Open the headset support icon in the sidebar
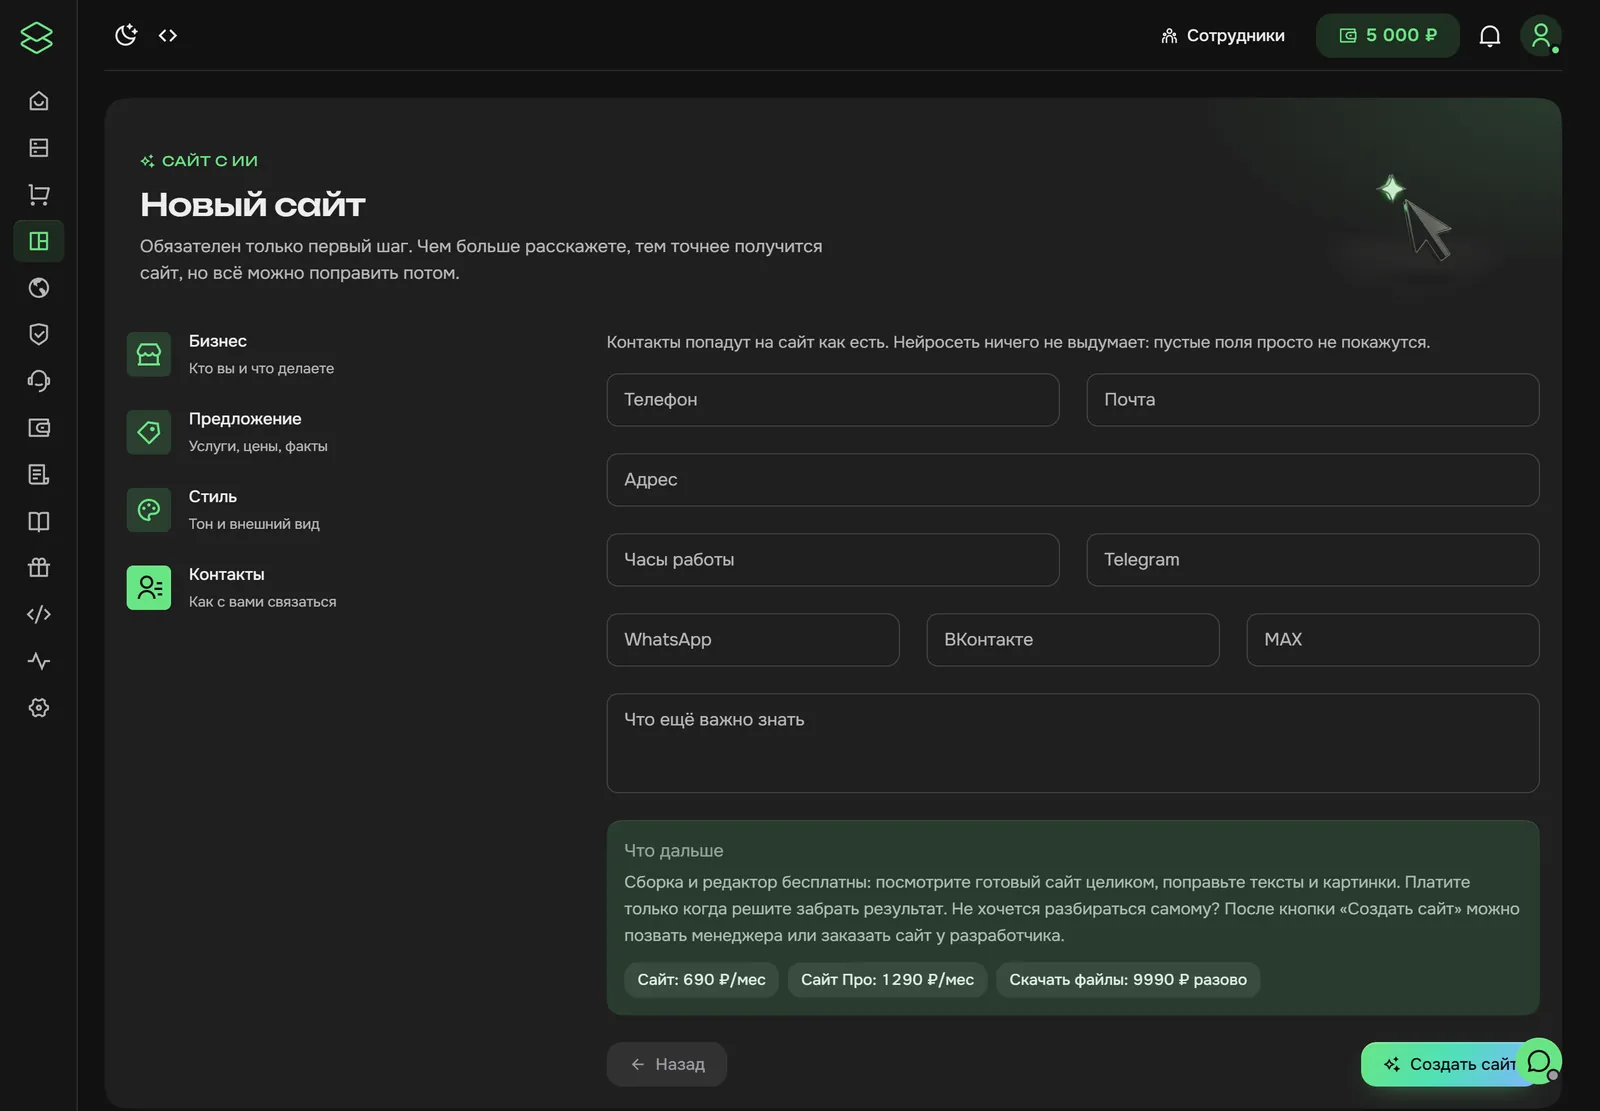 point(39,381)
